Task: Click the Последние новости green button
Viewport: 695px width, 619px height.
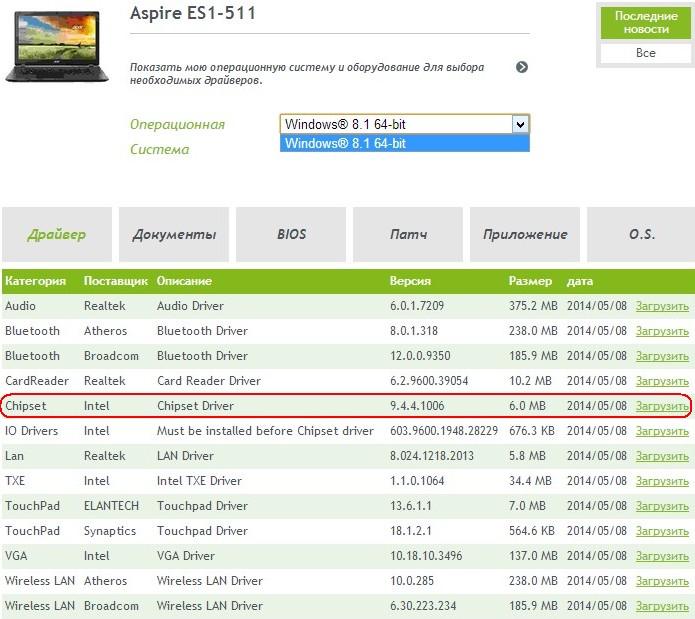Action: 646,23
